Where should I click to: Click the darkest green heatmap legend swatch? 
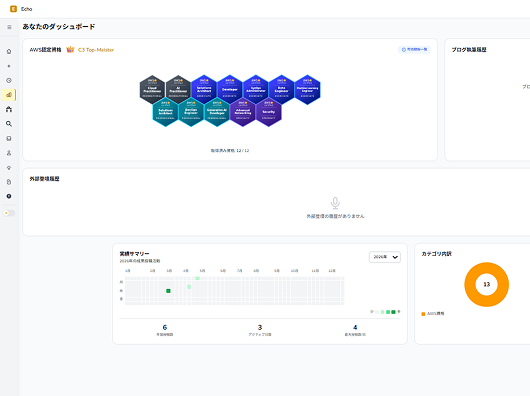click(393, 312)
